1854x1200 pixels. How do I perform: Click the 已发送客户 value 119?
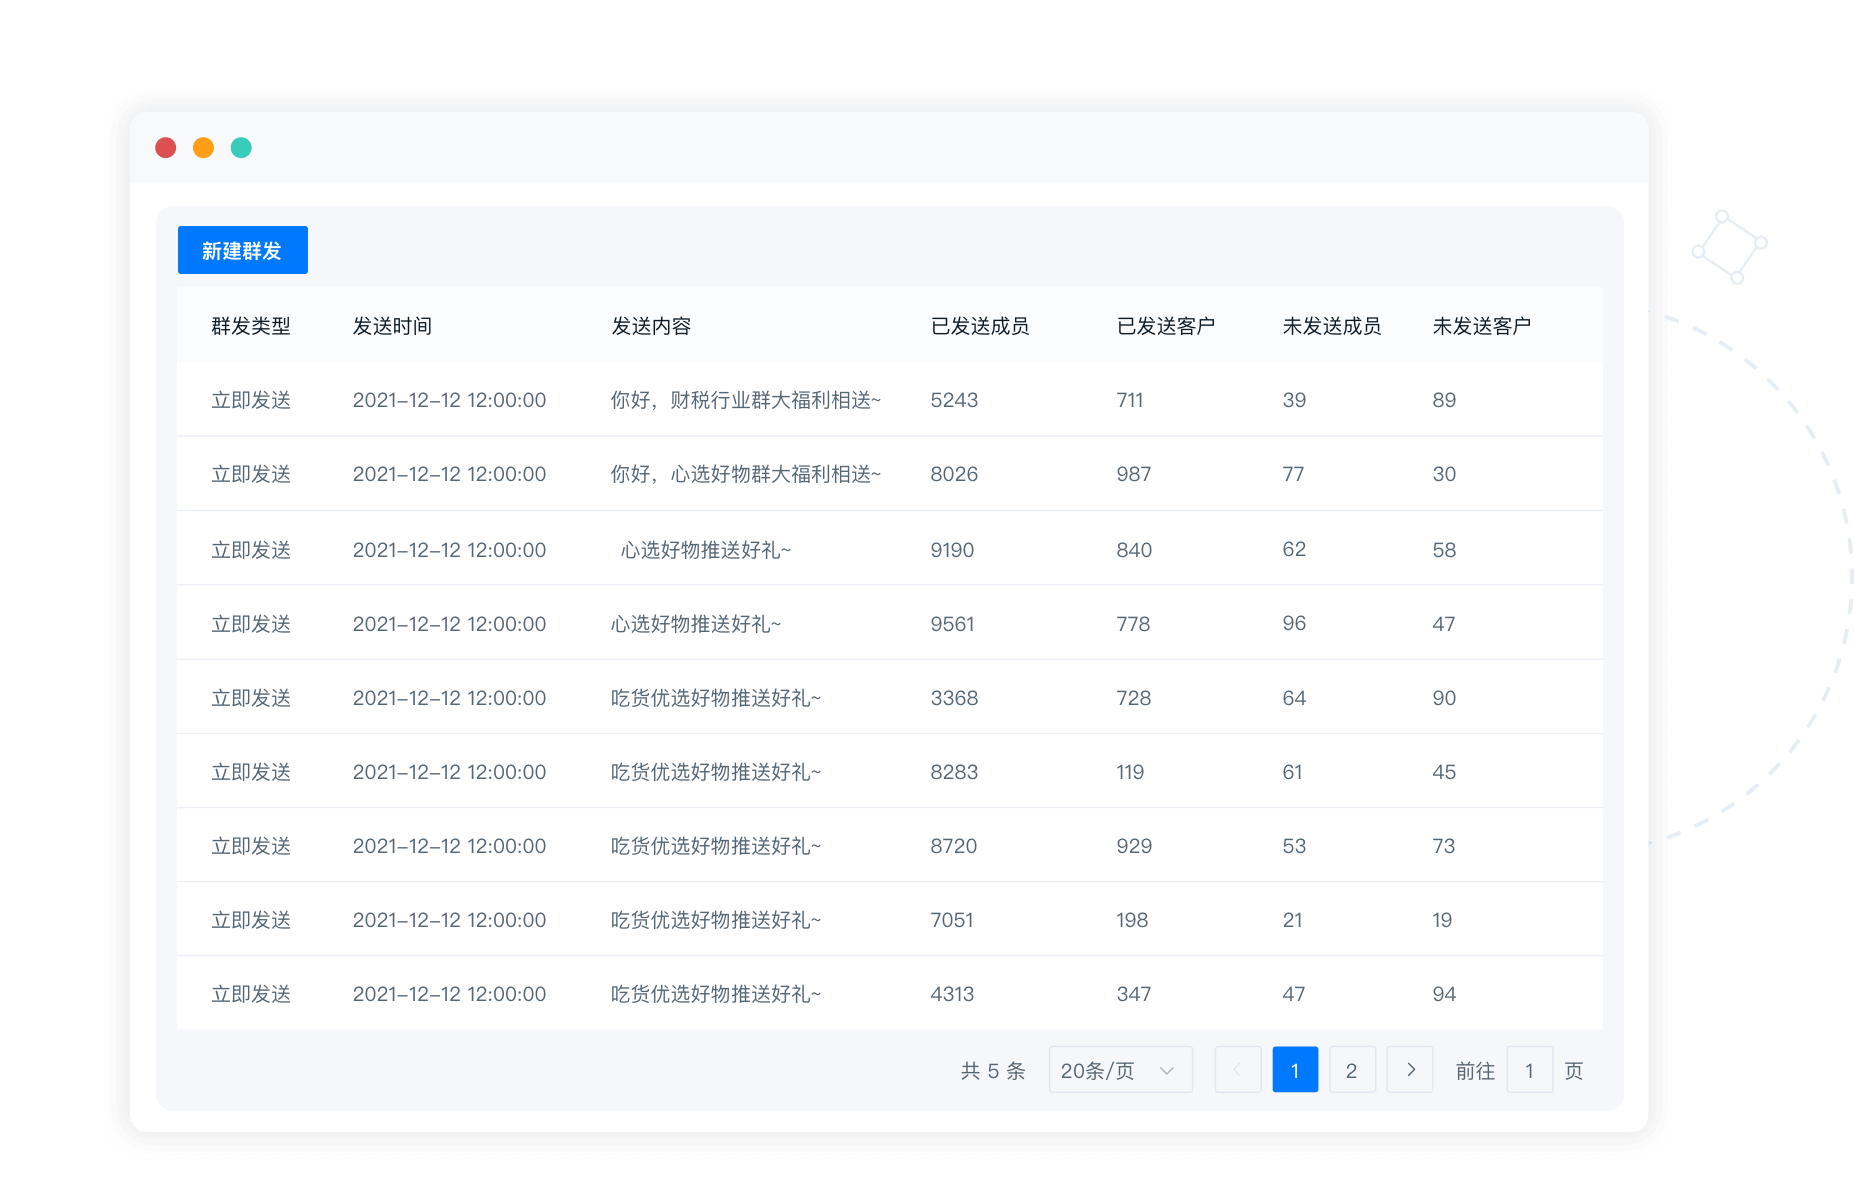coord(1130,772)
